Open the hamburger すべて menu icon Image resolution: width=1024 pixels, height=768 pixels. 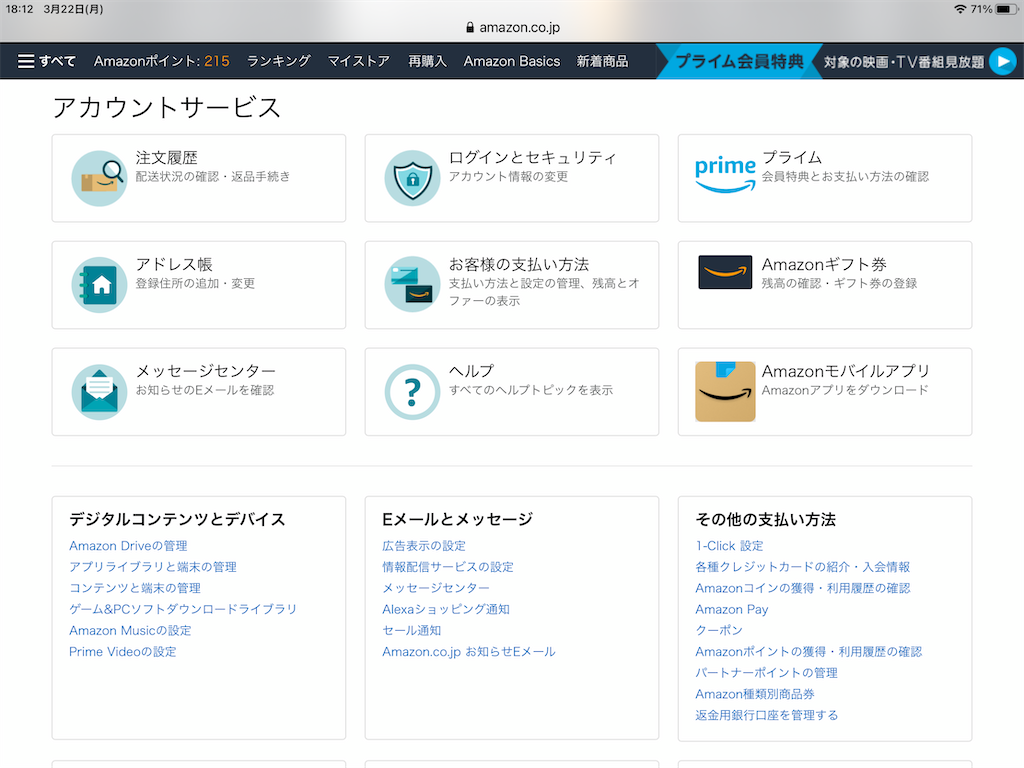click(x=26, y=61)
